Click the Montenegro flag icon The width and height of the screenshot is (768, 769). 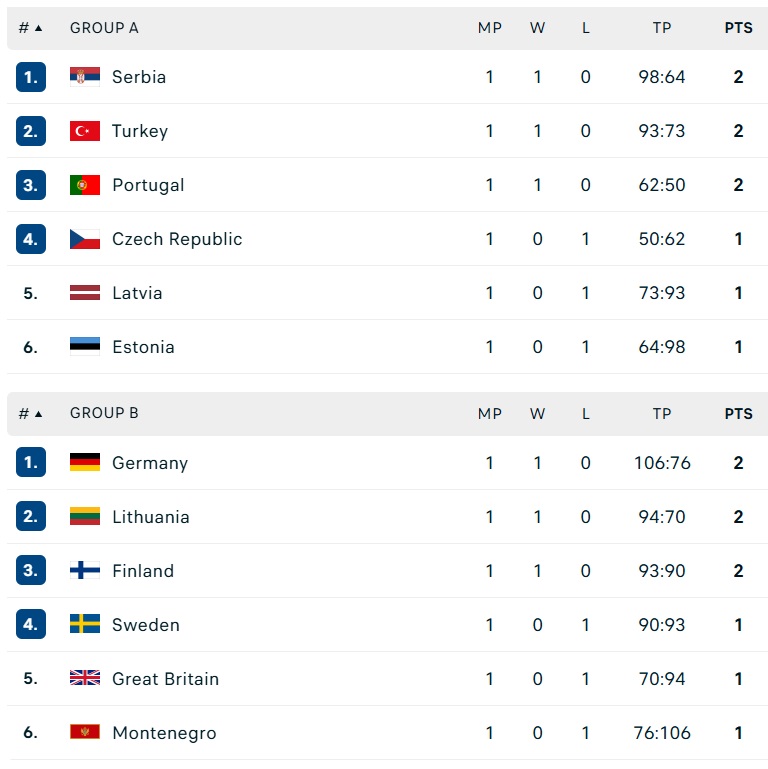click(x=85, y=732)
